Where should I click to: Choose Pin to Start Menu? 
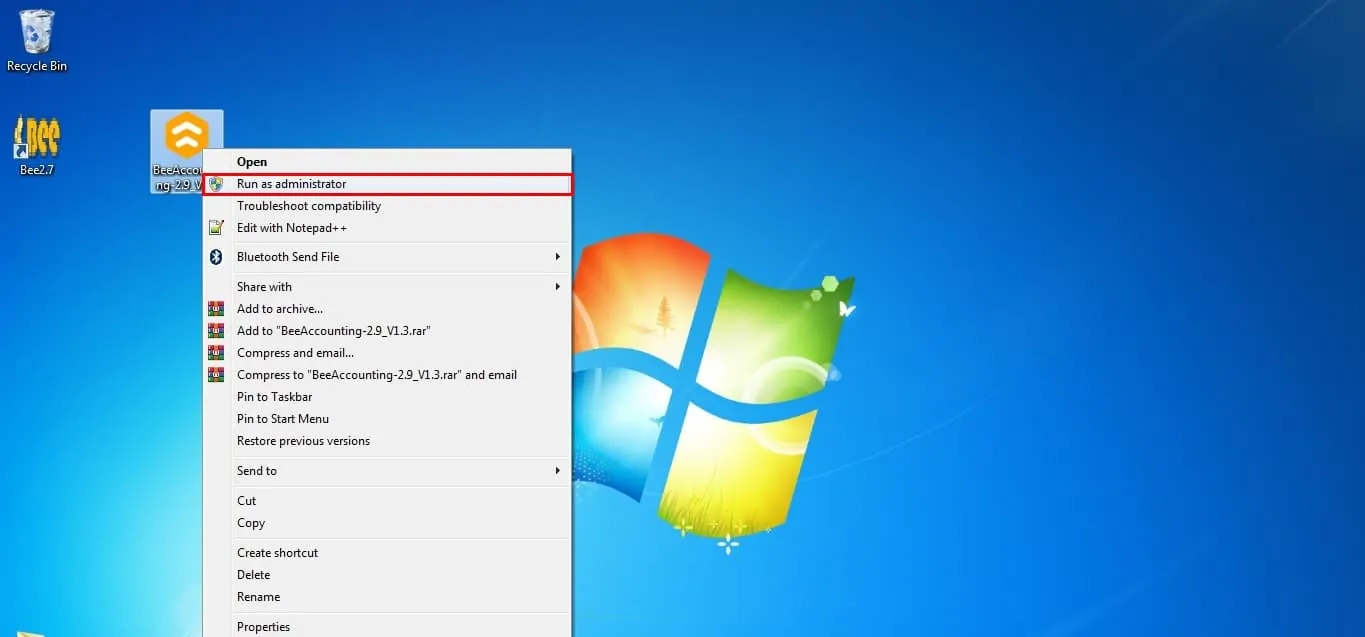click(x=387, y=419)
